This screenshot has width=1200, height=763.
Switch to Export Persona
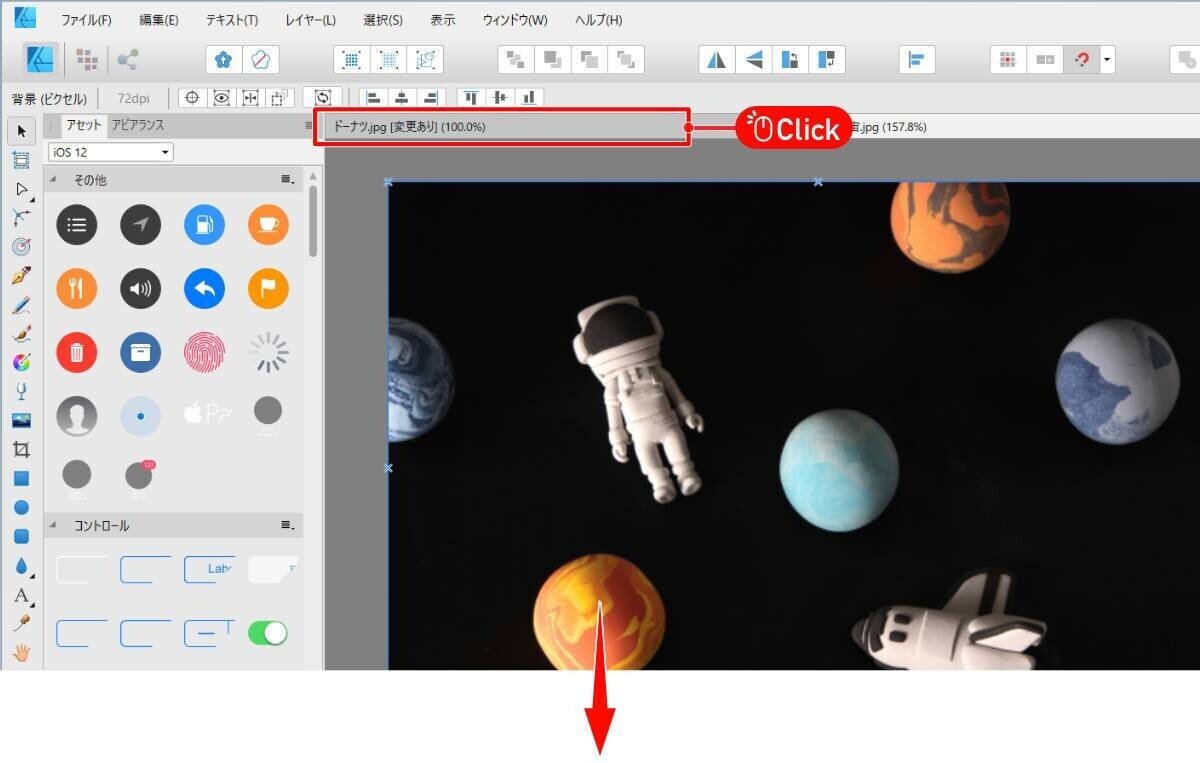click(127, 60)
